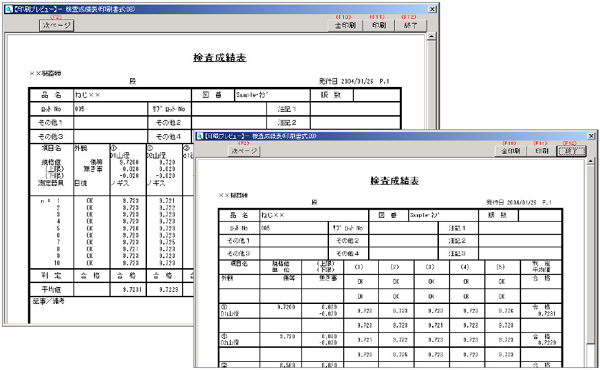Click lot number 005 in front window
Screen dimensions: 600x370
point(266,228)
